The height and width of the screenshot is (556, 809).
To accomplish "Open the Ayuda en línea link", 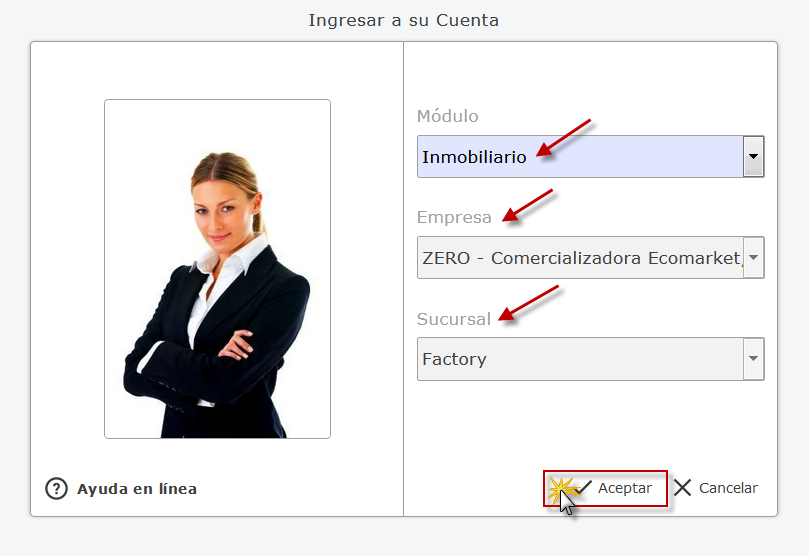I will click(x=137, y=489).
